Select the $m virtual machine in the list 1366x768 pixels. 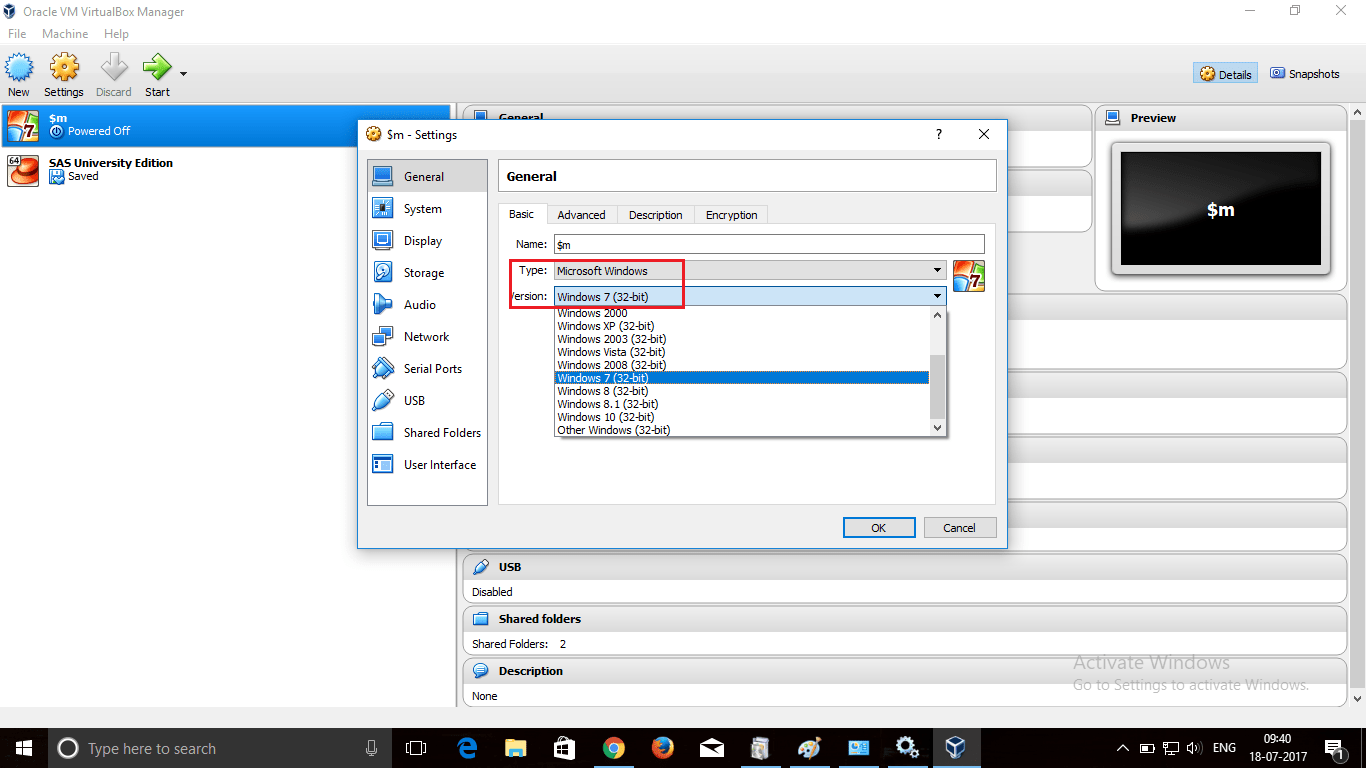pyautogui.click(x=226, y=125)
